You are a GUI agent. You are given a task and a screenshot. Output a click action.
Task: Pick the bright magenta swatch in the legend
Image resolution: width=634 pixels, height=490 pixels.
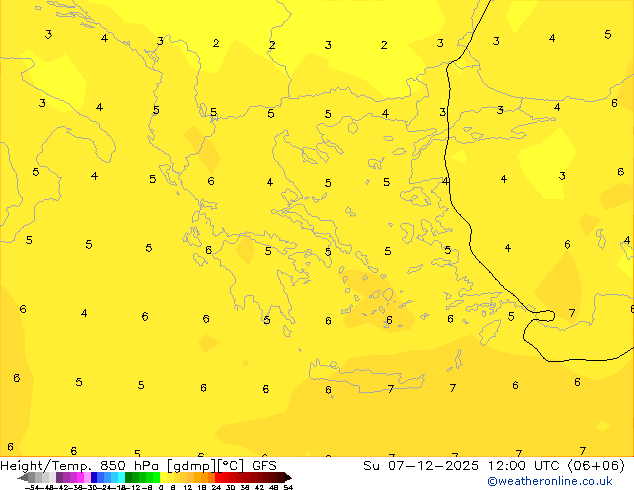(x=80, y=478)
